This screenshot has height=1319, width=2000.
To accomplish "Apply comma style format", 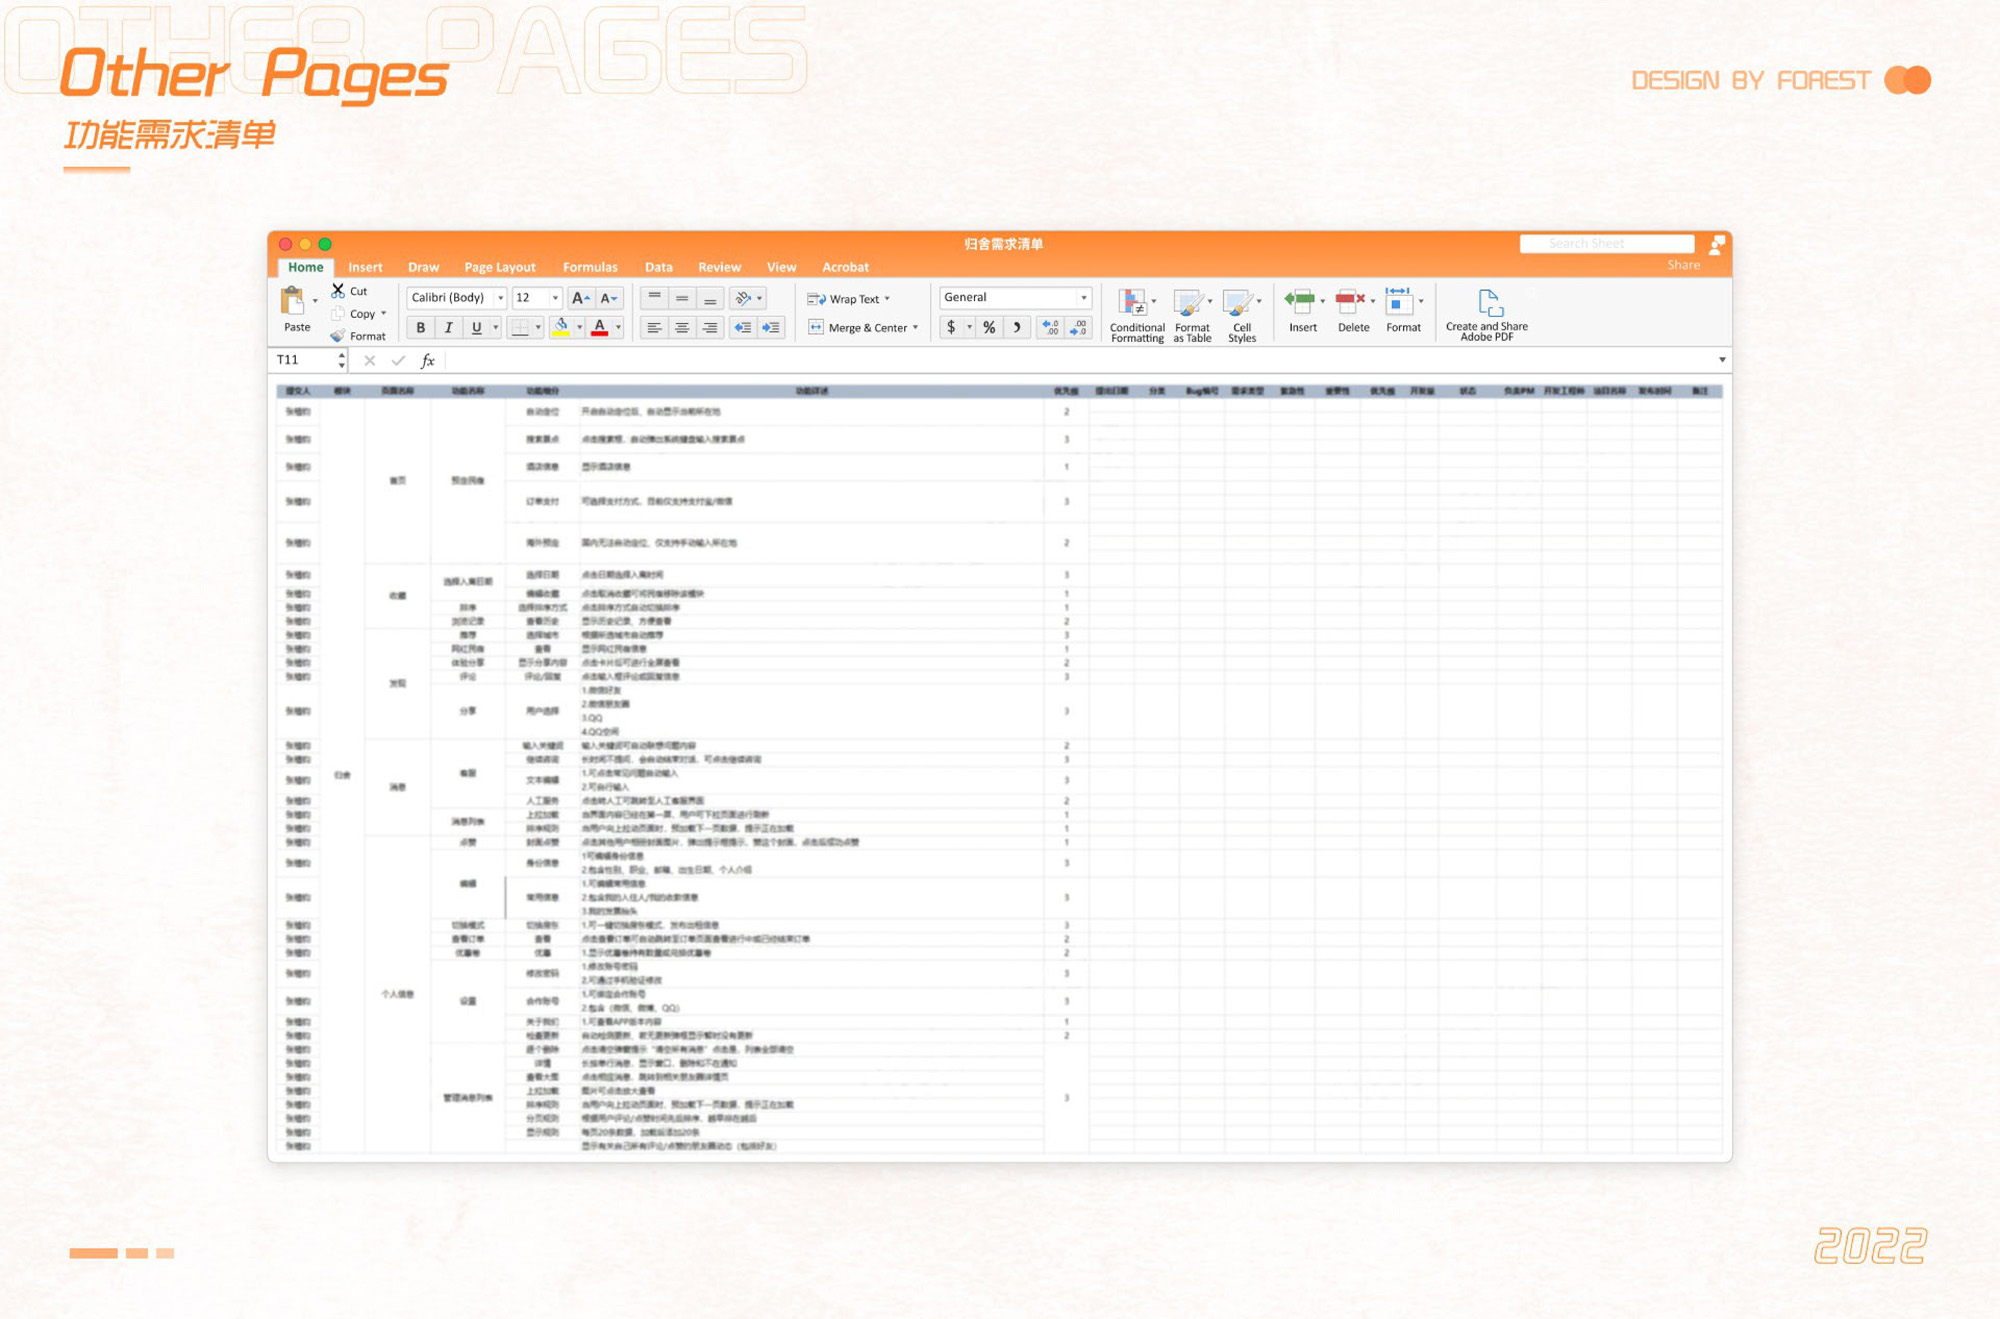I will (1017, 327).
